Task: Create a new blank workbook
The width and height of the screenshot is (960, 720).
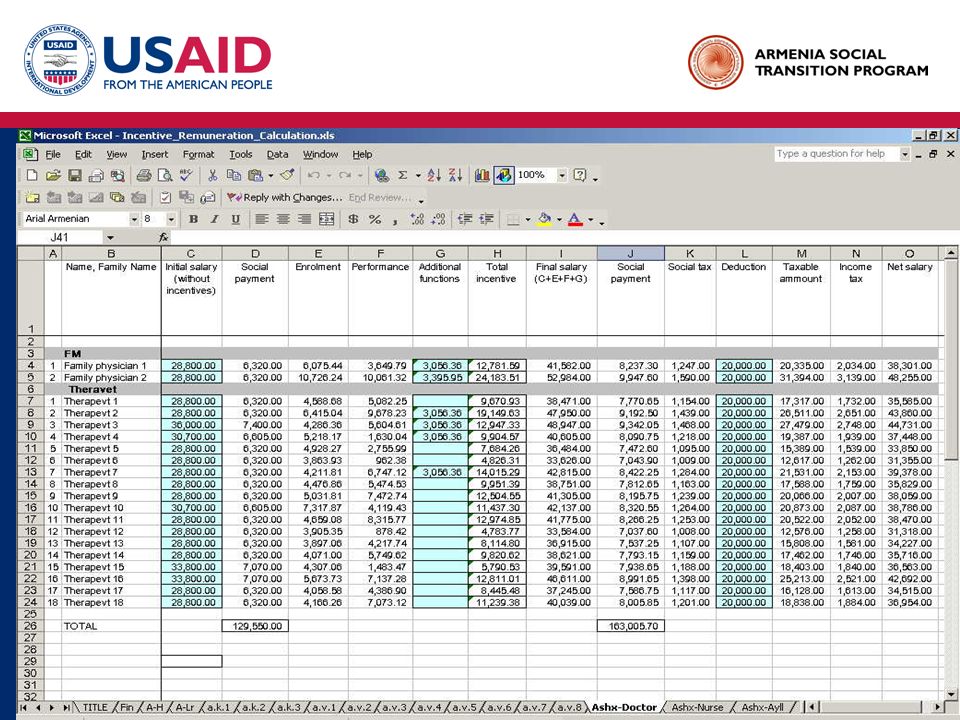Action: 32,176
